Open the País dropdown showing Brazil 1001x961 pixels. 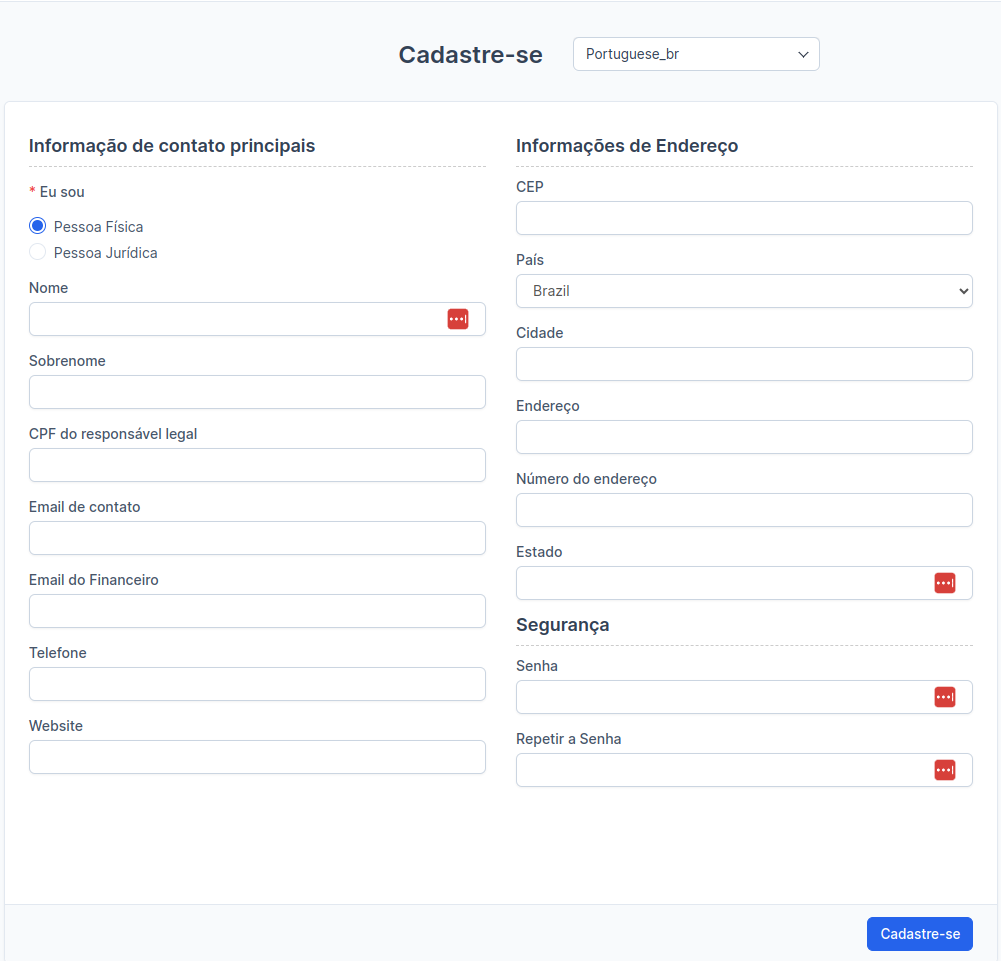[744, 291]
